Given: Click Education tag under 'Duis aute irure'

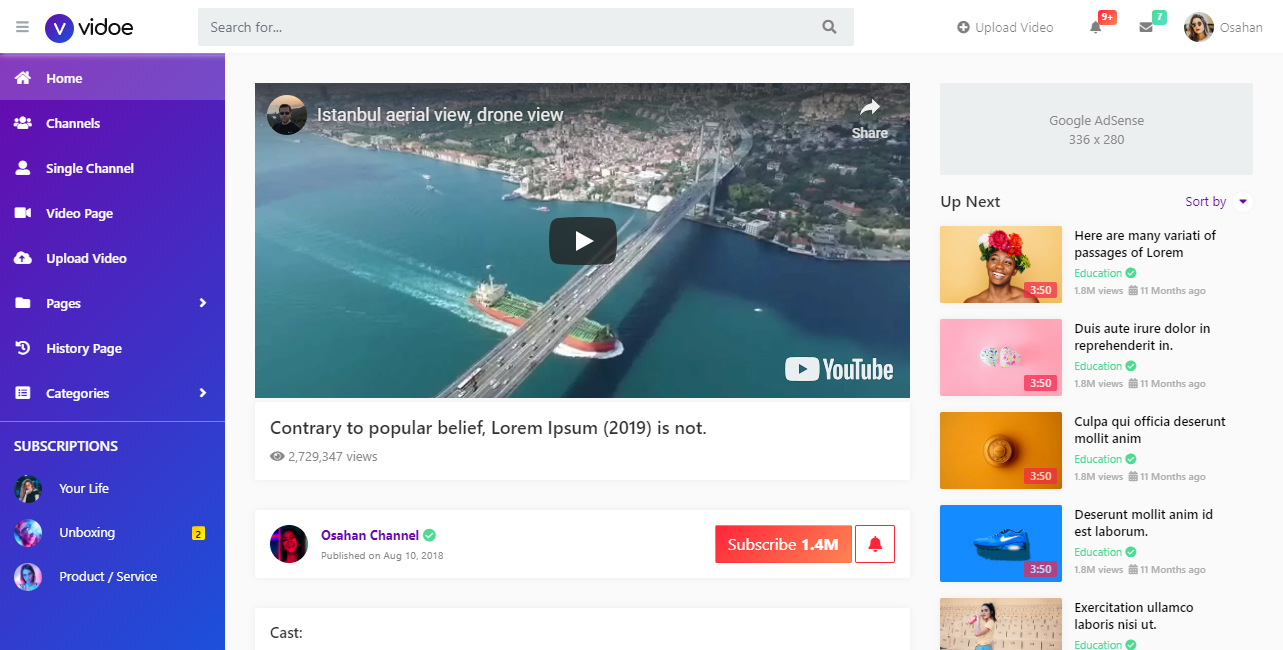Looking at the screenshot, I should [1098, 366].
